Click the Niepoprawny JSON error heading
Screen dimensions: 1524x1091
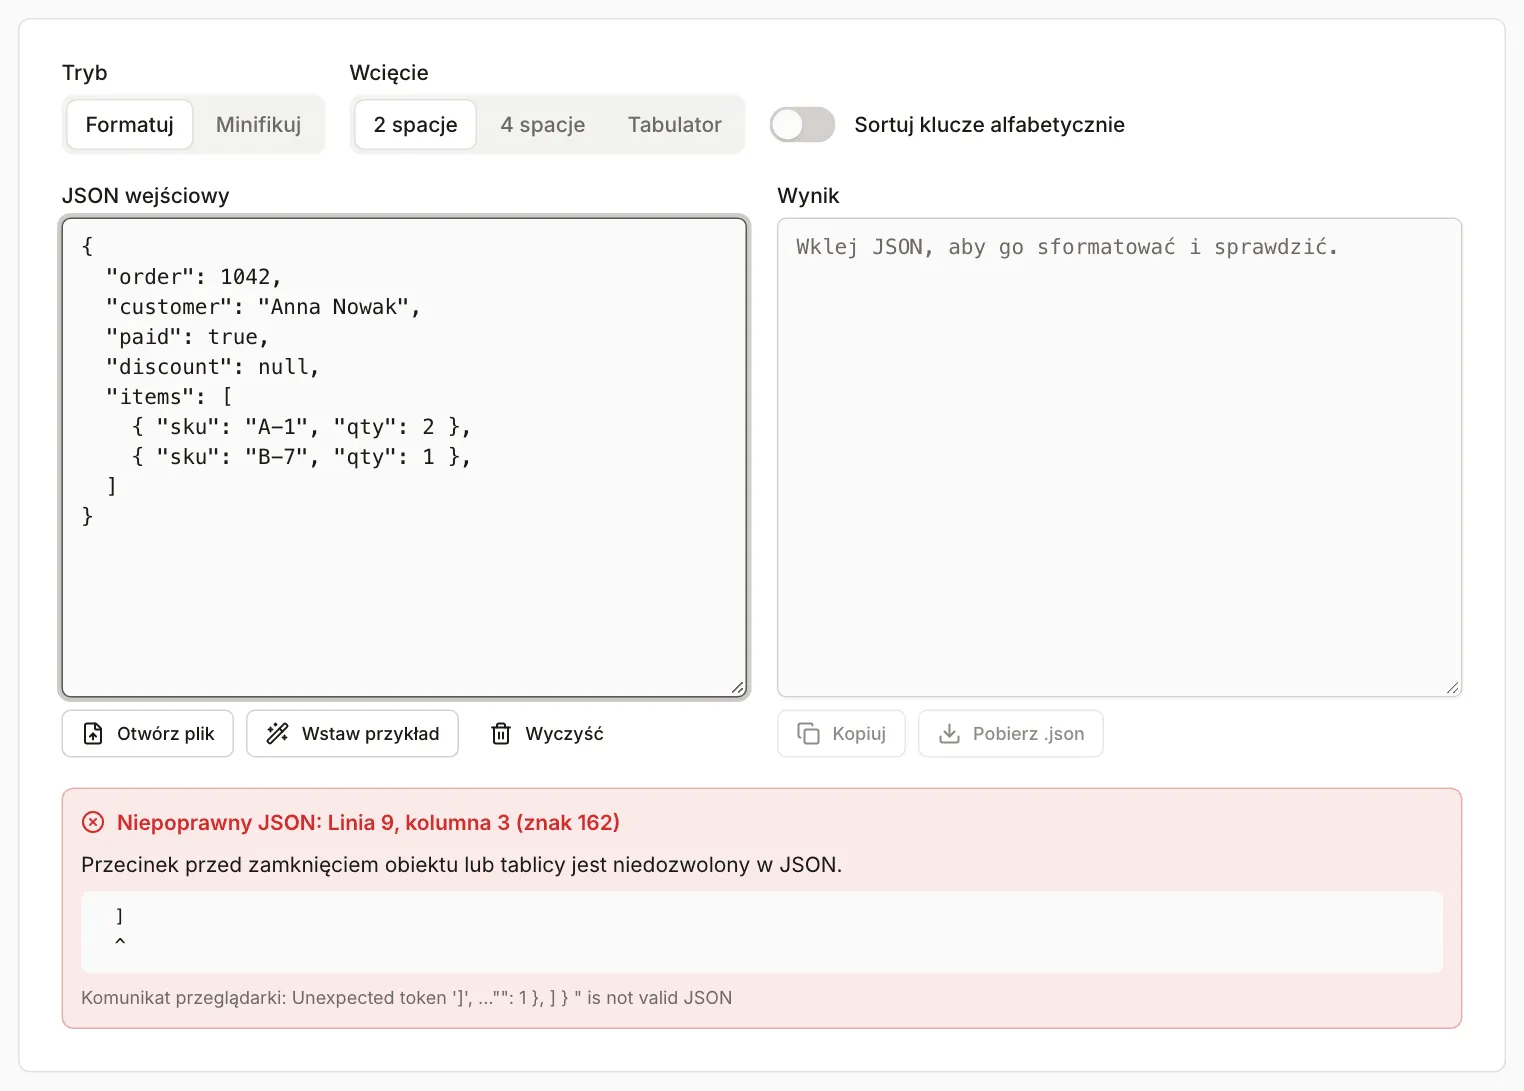point(368,822)
